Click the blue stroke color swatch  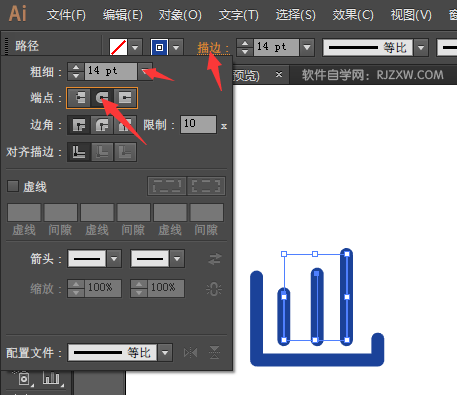coord(159,47)
